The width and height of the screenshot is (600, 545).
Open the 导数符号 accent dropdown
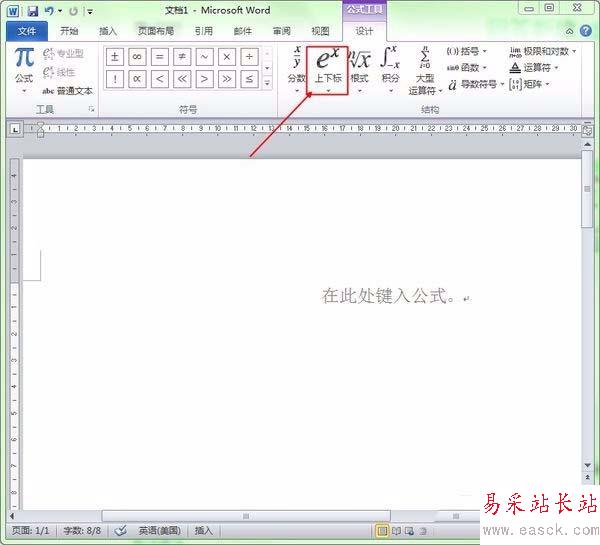coord(476,84)
